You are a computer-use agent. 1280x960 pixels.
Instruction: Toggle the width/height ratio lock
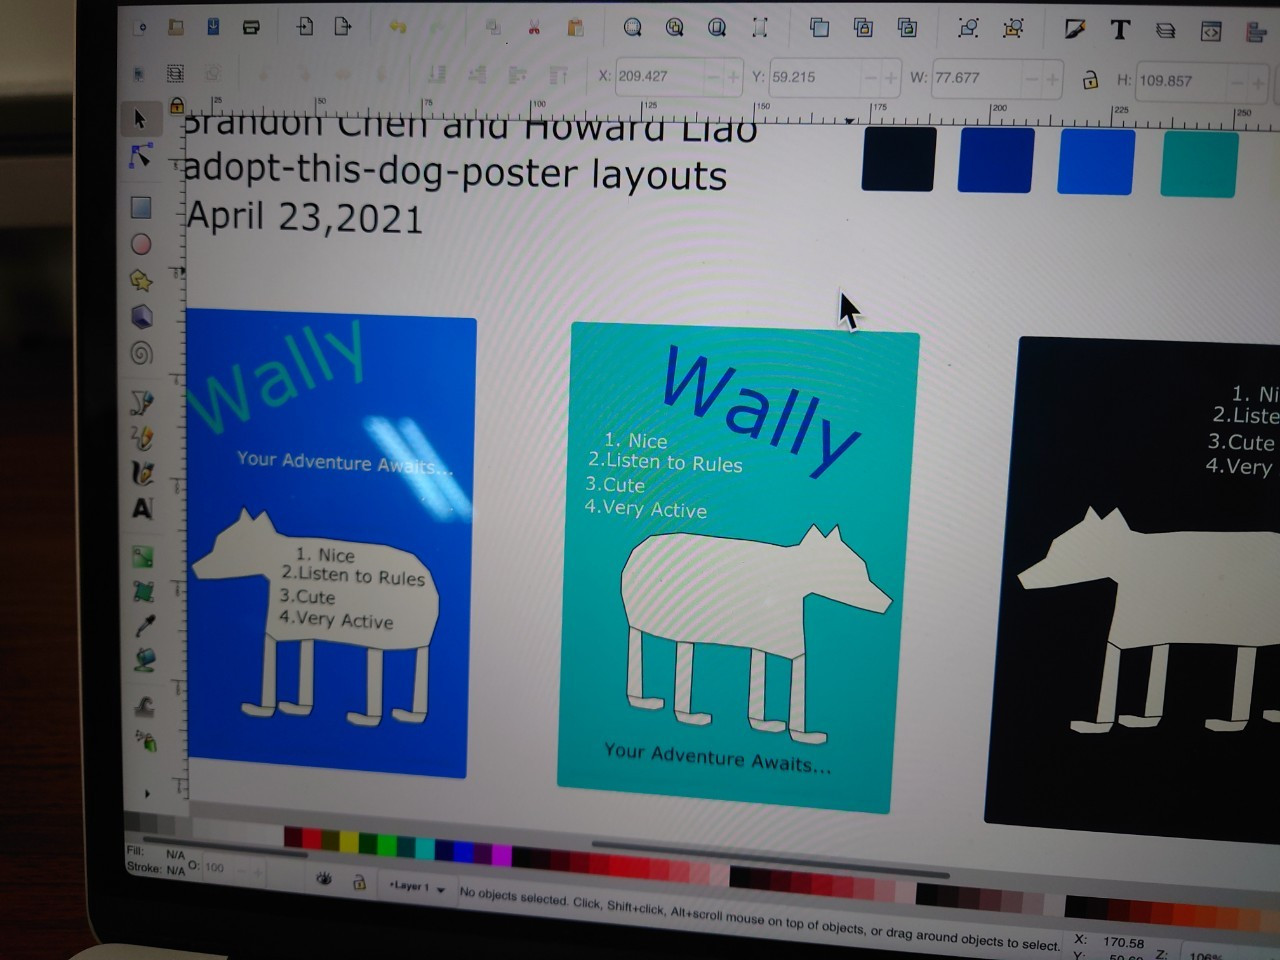1089,79
